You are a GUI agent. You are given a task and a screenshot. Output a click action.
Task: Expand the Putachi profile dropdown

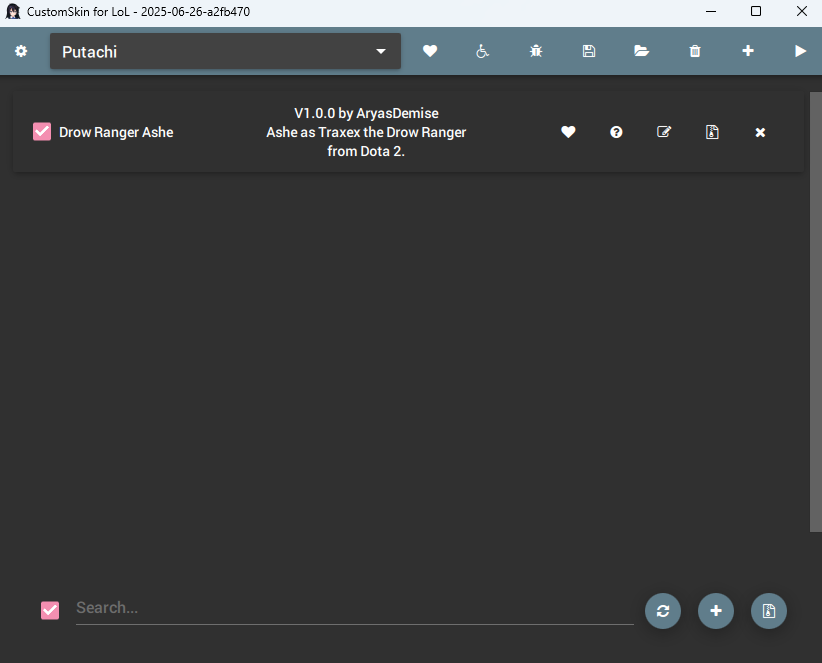225,51
